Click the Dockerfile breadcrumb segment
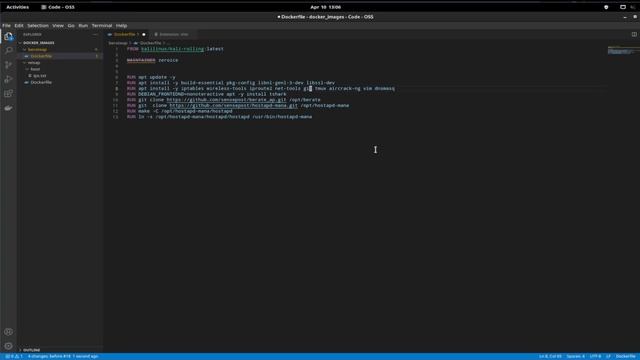640x360 pixels. click(148, 43)
